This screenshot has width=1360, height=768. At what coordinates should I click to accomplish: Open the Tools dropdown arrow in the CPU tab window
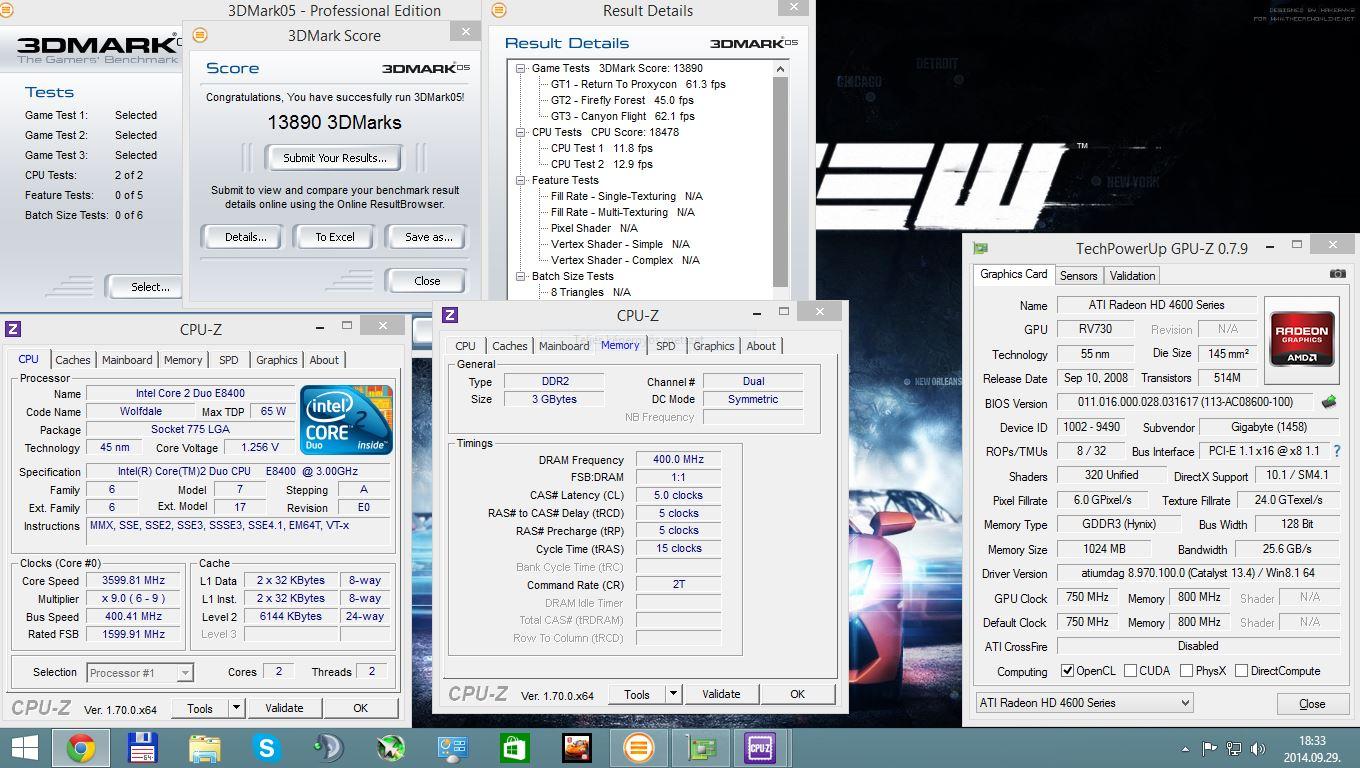236,708
